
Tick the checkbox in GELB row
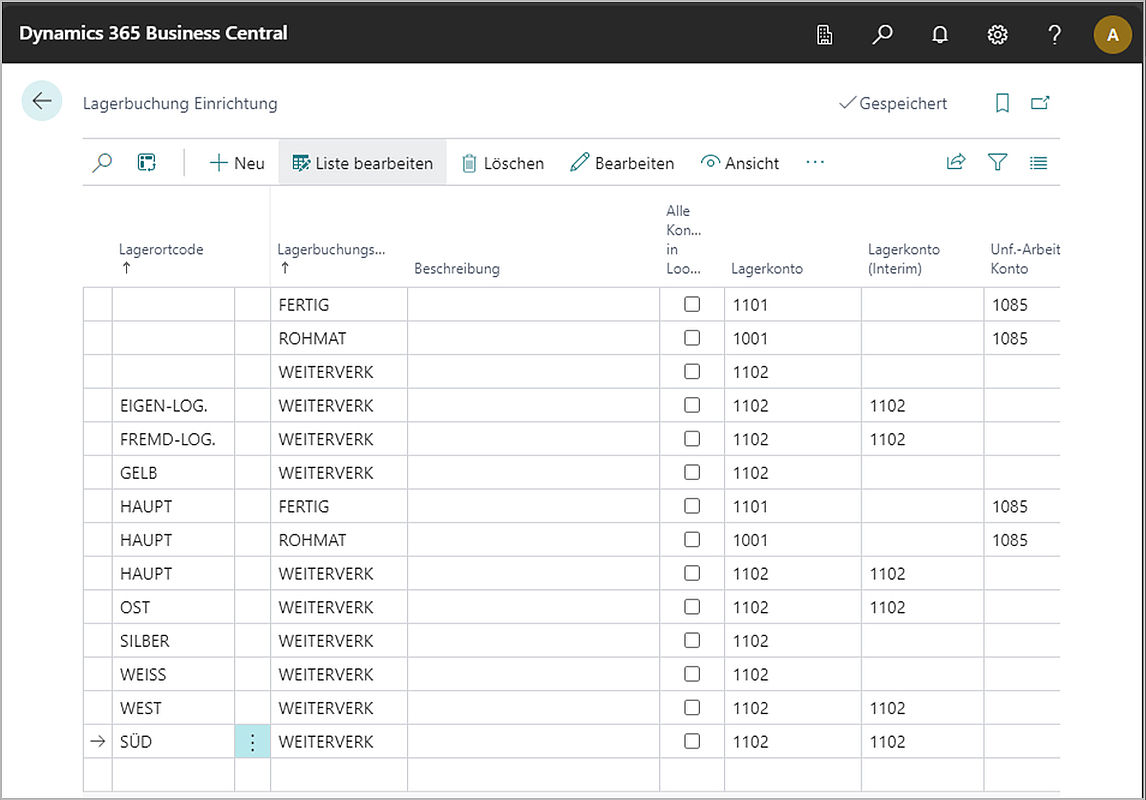click(x=691, y=472)
